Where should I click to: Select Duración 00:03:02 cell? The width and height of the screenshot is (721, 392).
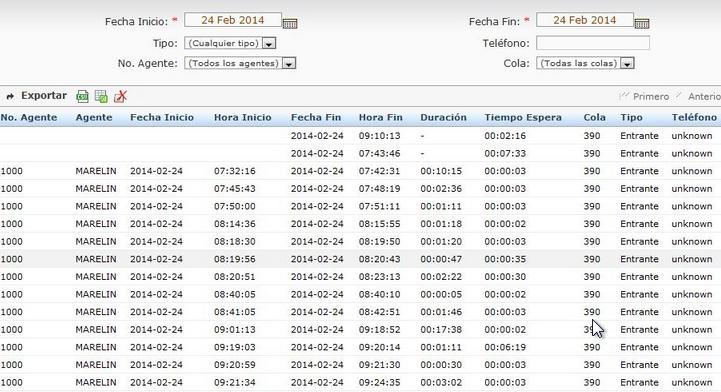[441, 382]
